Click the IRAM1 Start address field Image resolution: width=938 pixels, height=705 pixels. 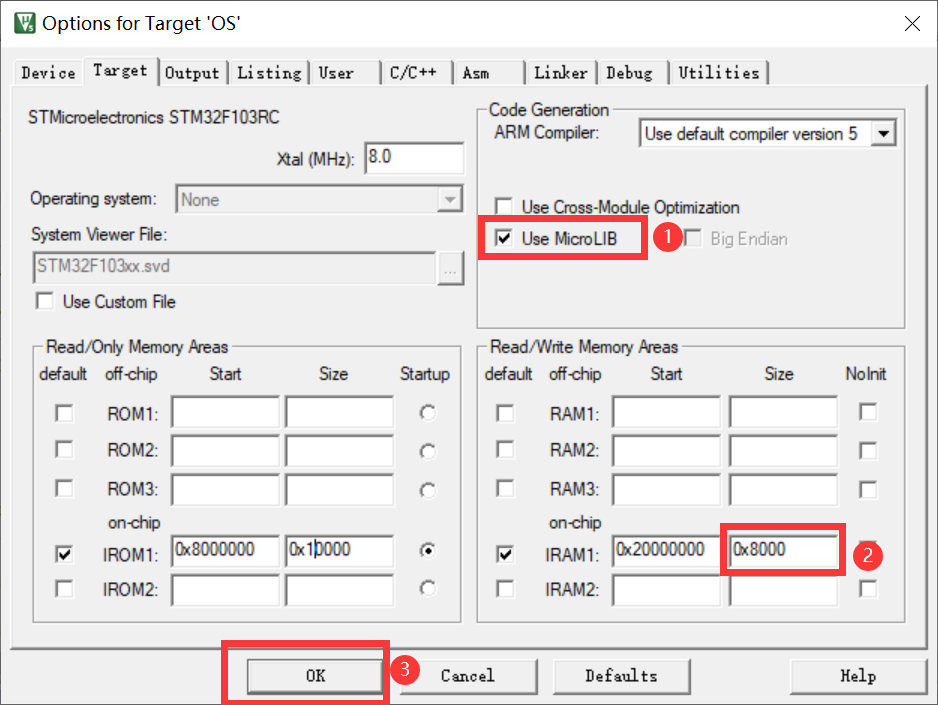[666, 551]
